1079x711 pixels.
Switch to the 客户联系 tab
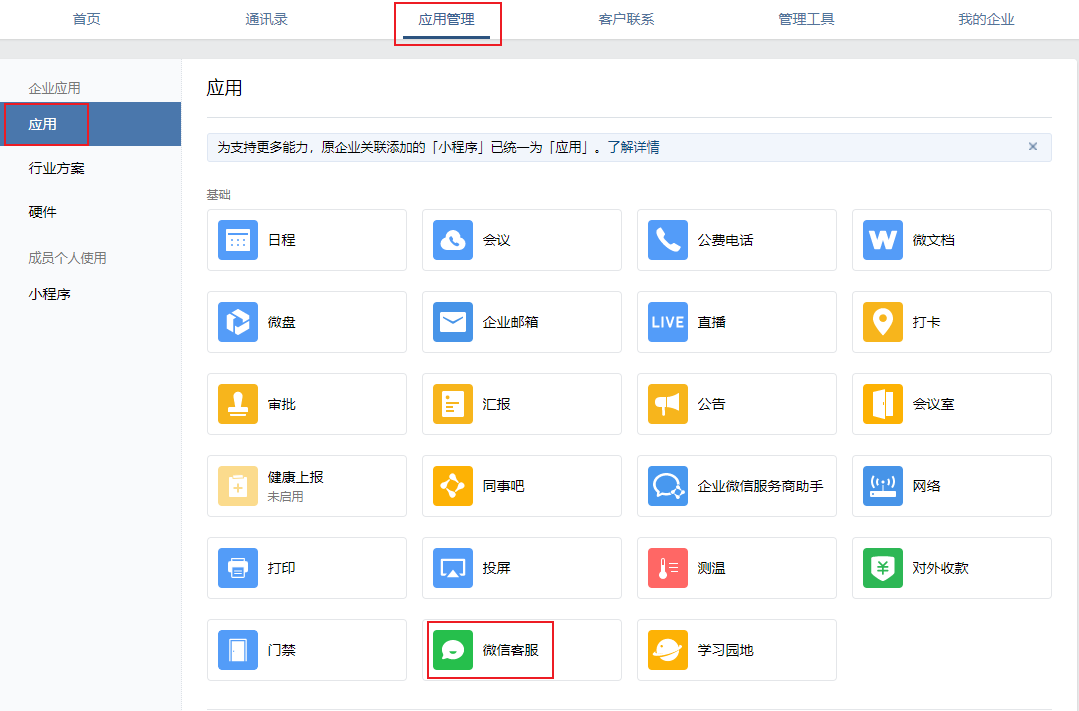pyautogui.click(x=626, y=19)
